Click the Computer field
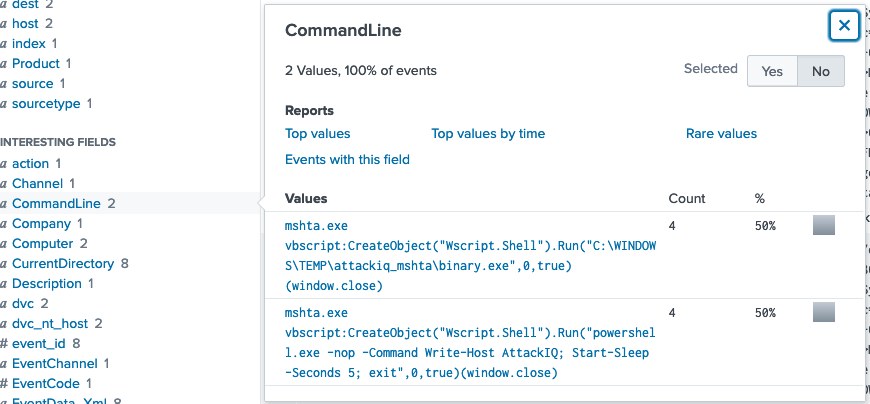 (x=42, y=243)
